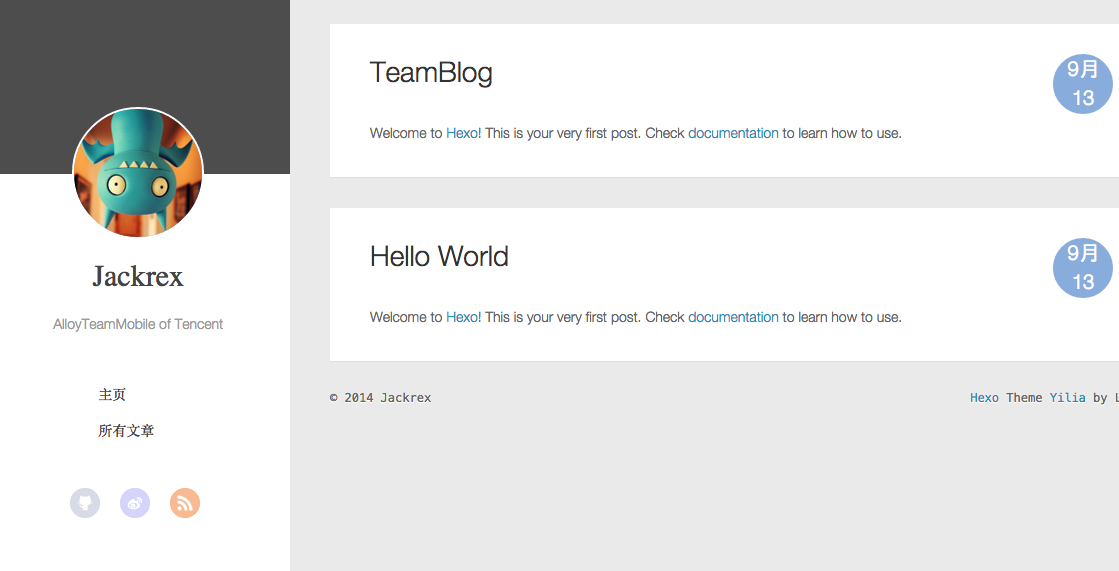Open the GitHub profile icon

coord(85,503)
